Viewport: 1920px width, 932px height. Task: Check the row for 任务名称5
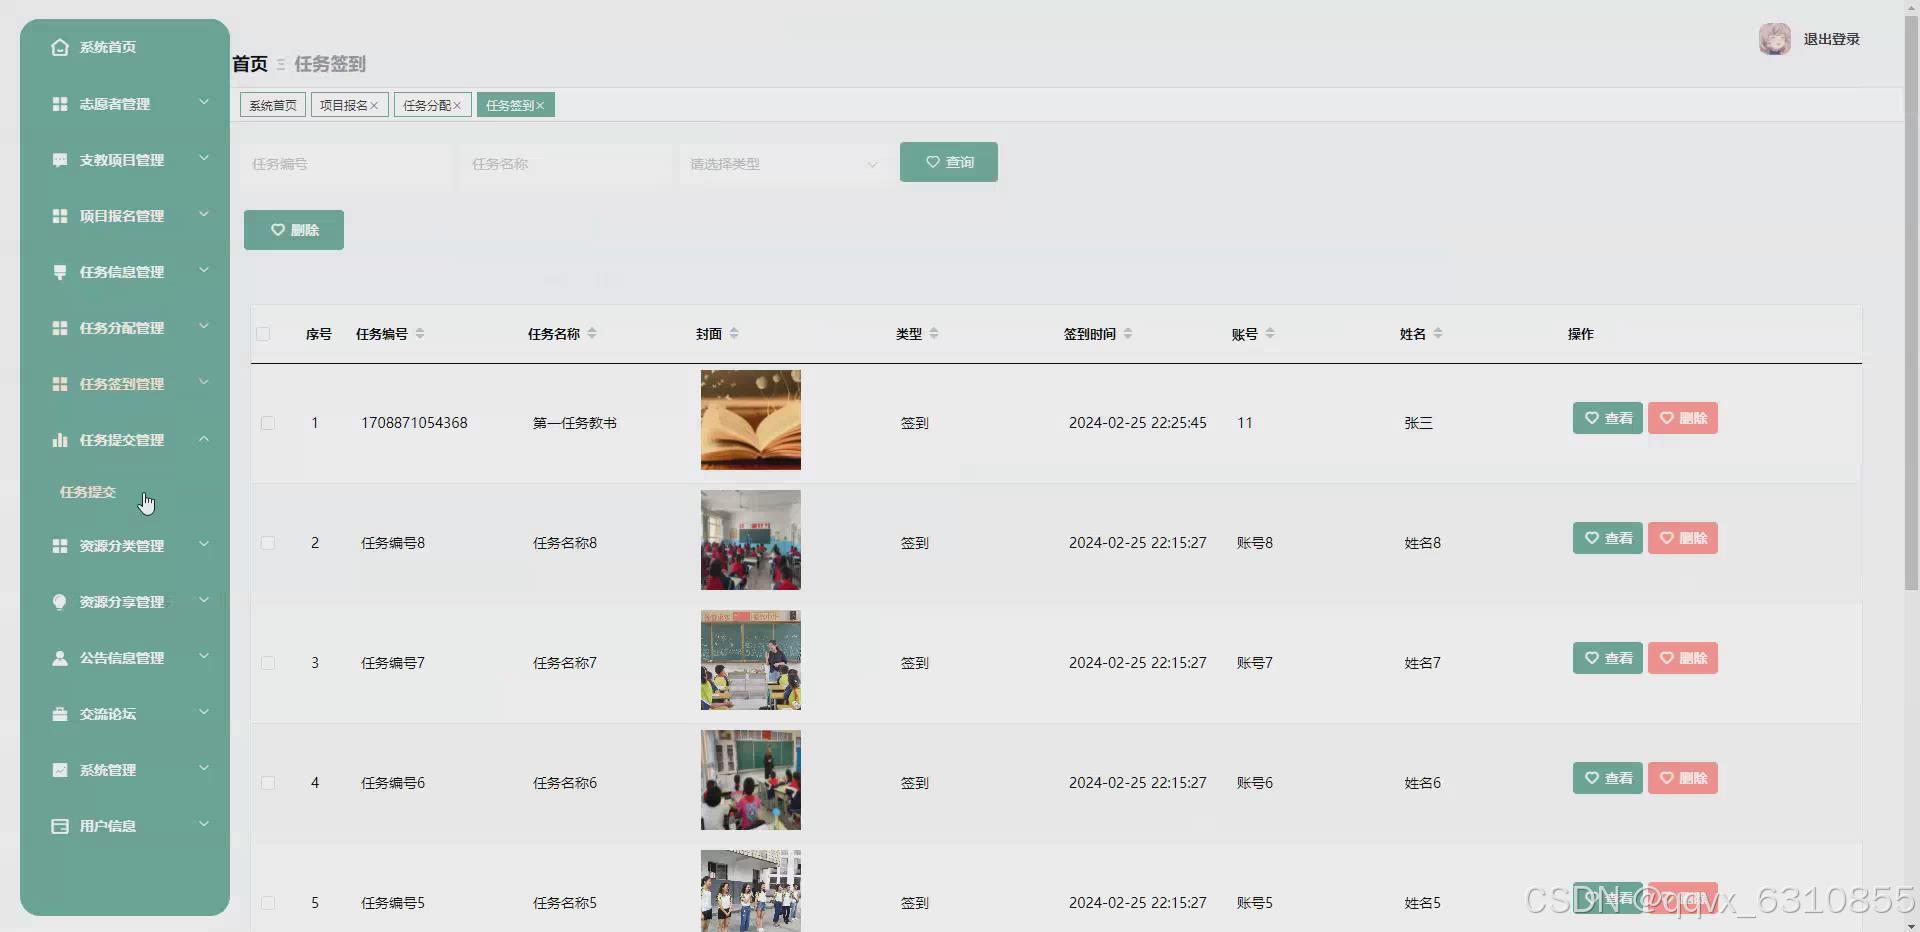pos(268,903)
